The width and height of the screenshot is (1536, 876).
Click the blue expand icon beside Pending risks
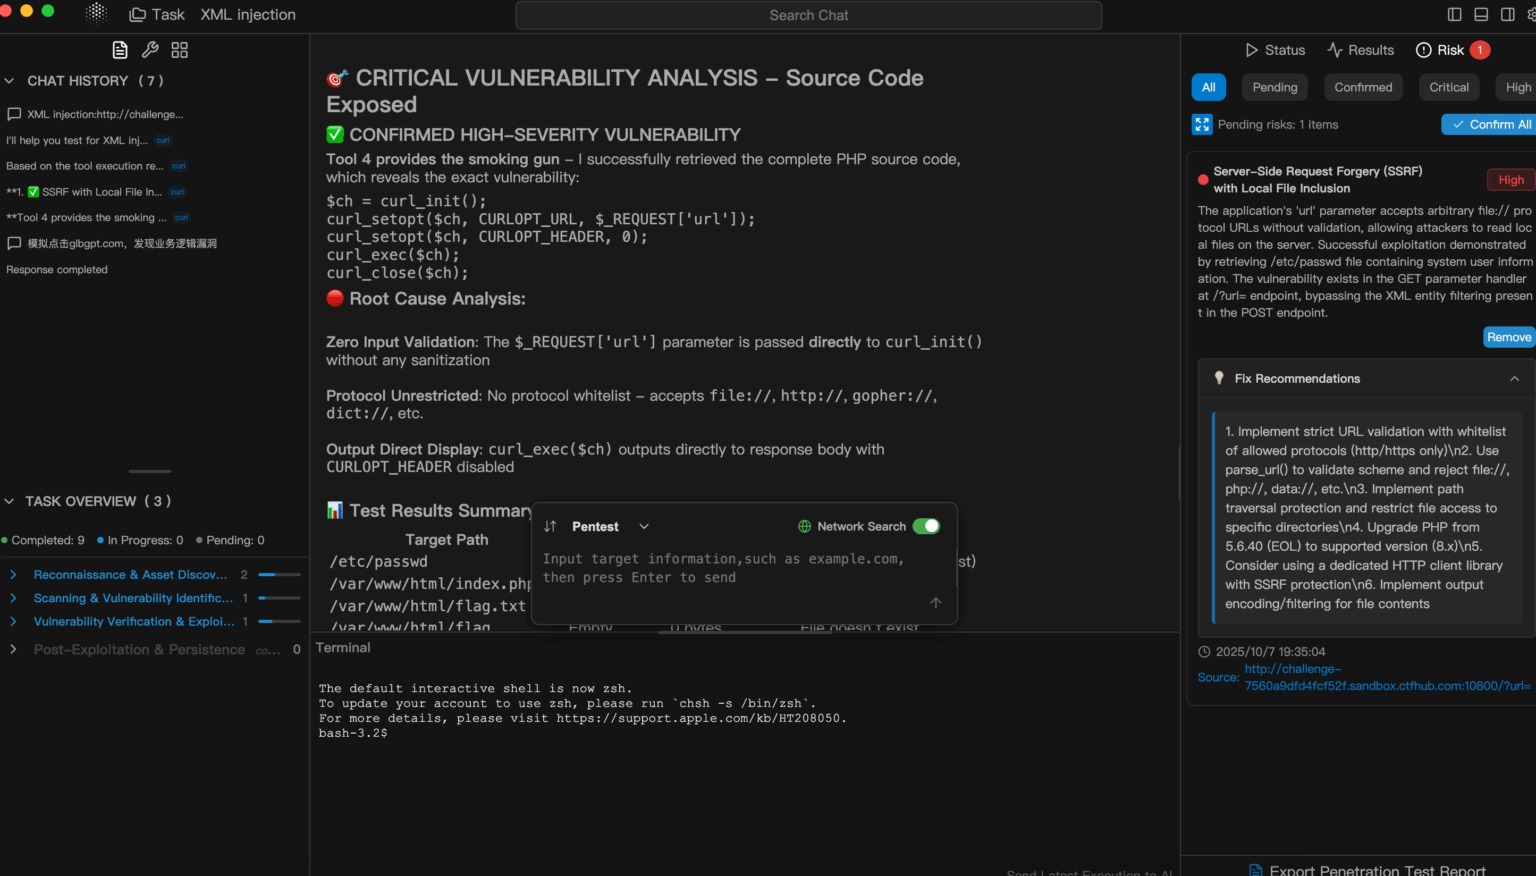tap(1202, 125)
